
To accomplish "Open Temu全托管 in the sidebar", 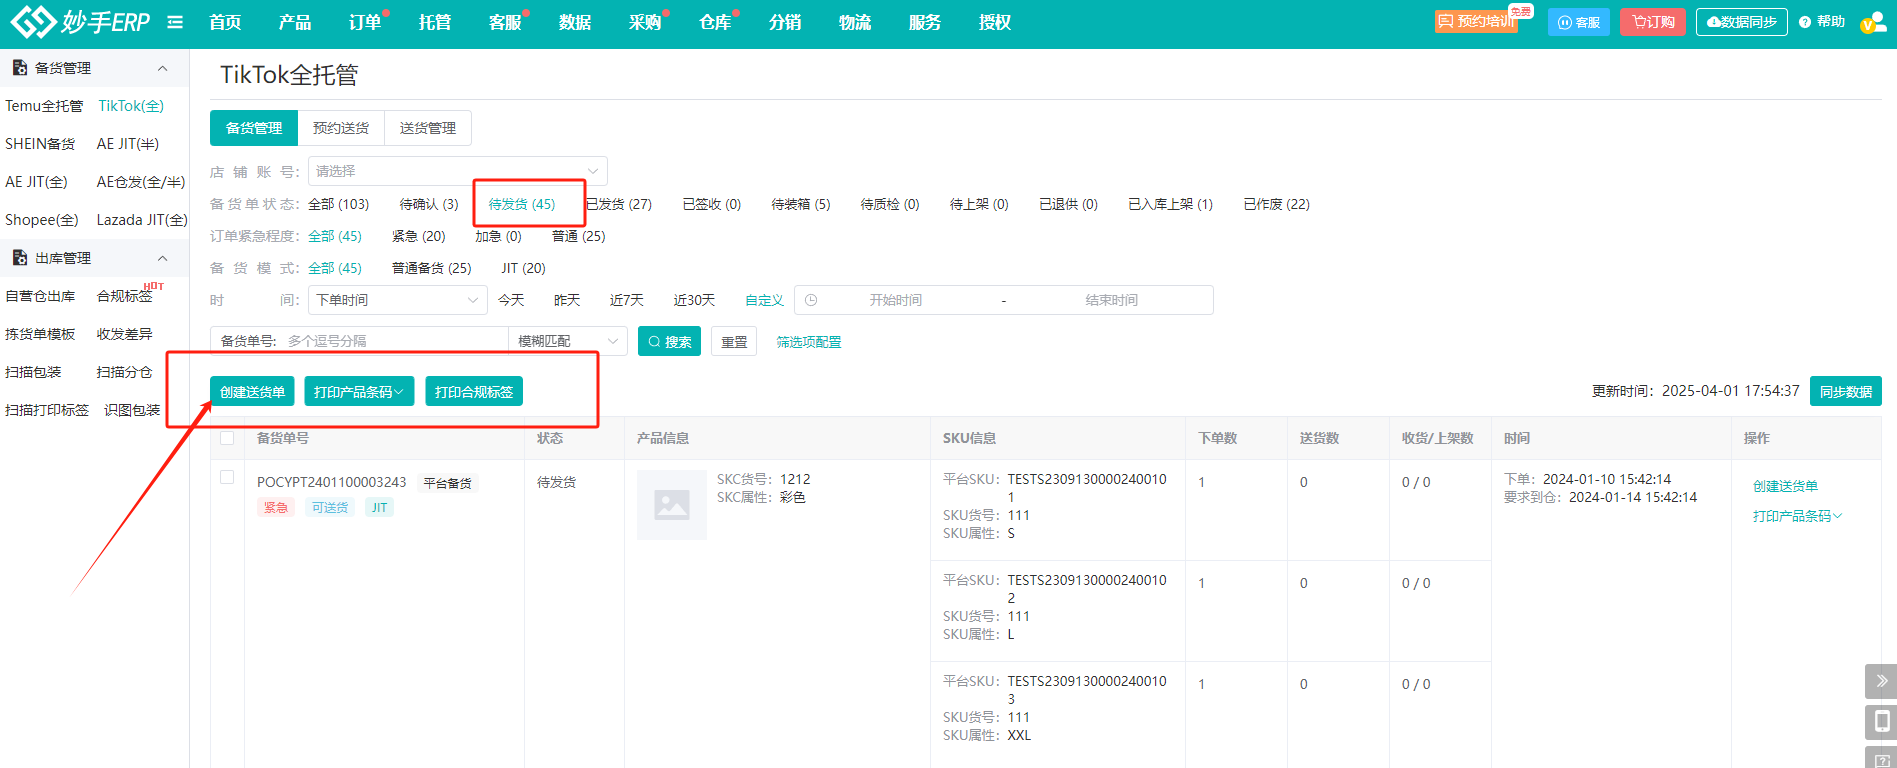I will [44, 106].
